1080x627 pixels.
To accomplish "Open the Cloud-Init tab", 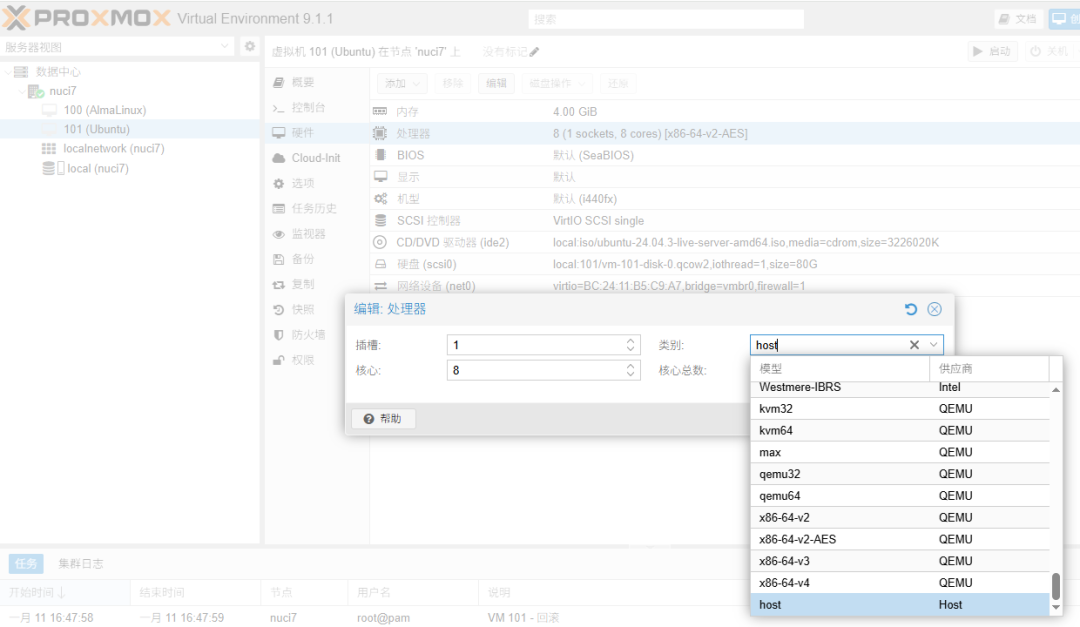I will pyautogui.click(x=315, y=158).
